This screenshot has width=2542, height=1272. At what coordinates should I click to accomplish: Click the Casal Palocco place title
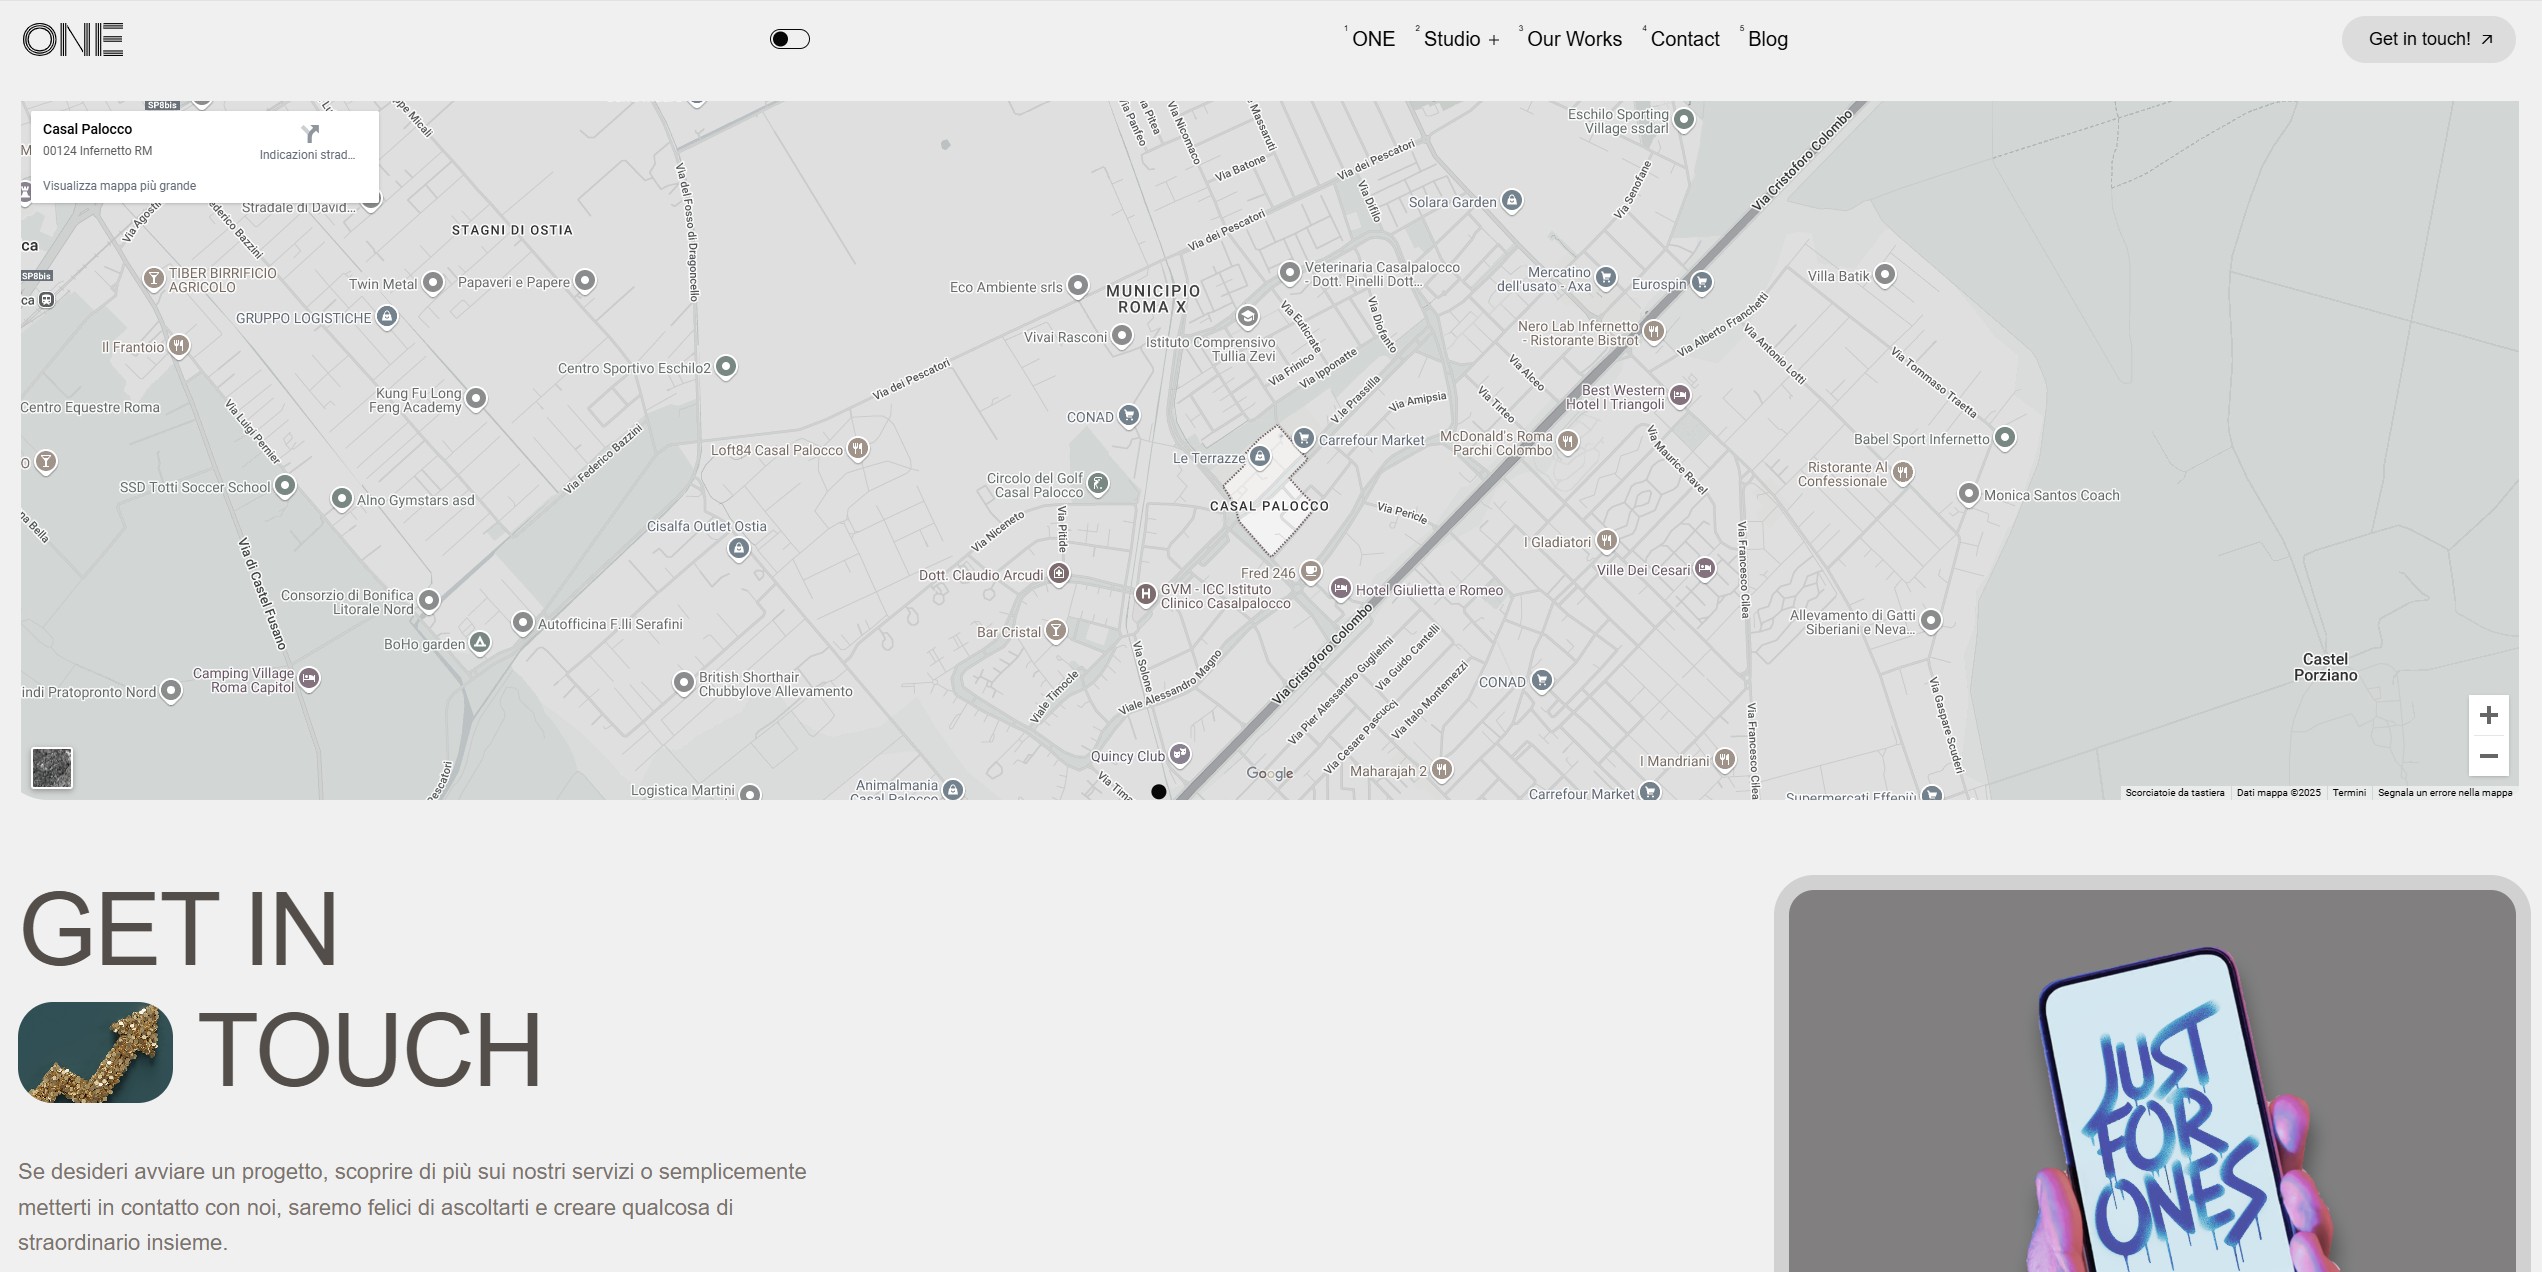pos(87,129)
